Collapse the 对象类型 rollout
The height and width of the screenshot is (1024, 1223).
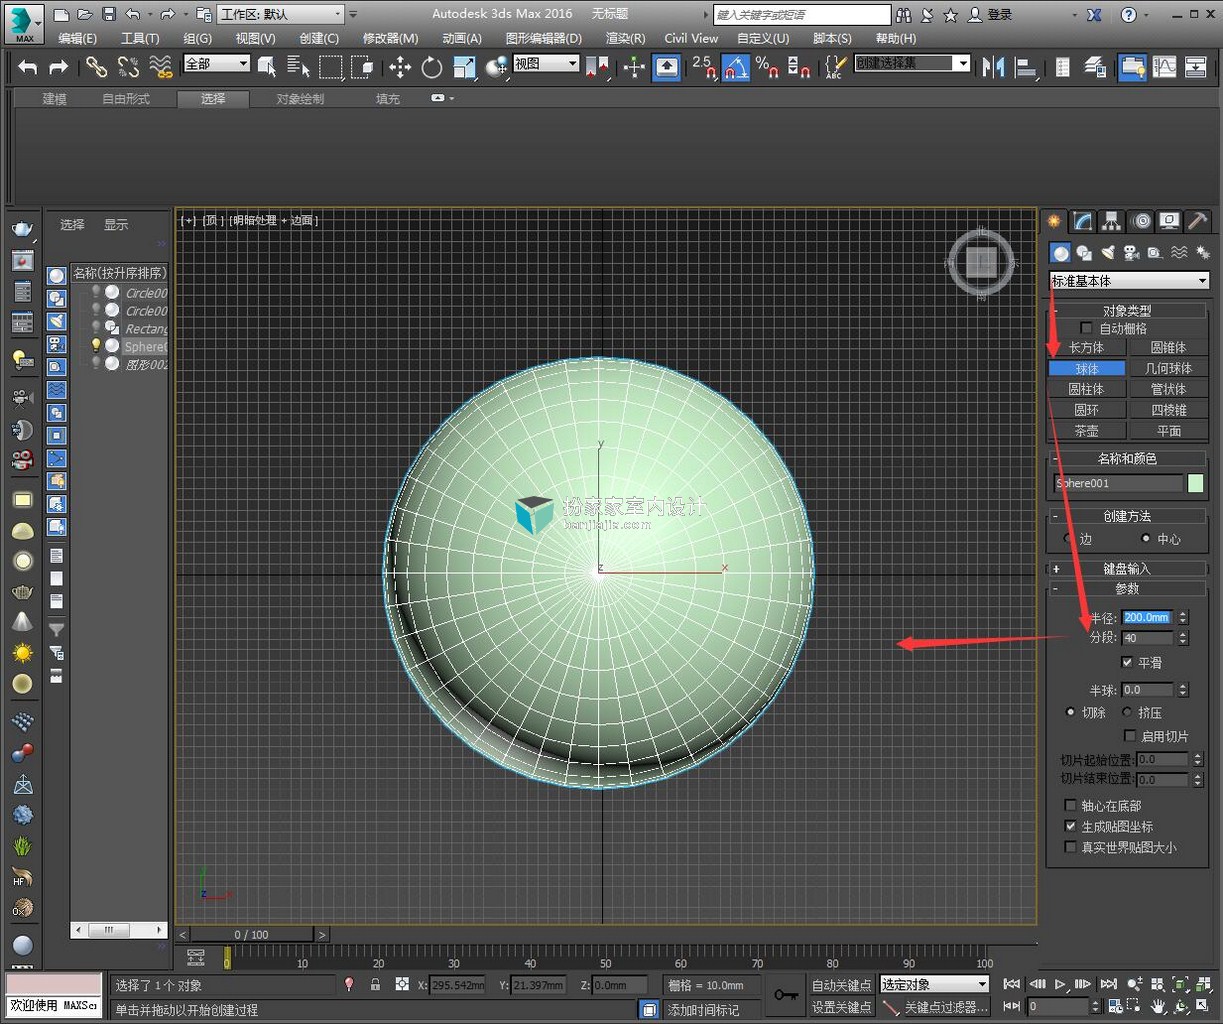coord(1127,310)
